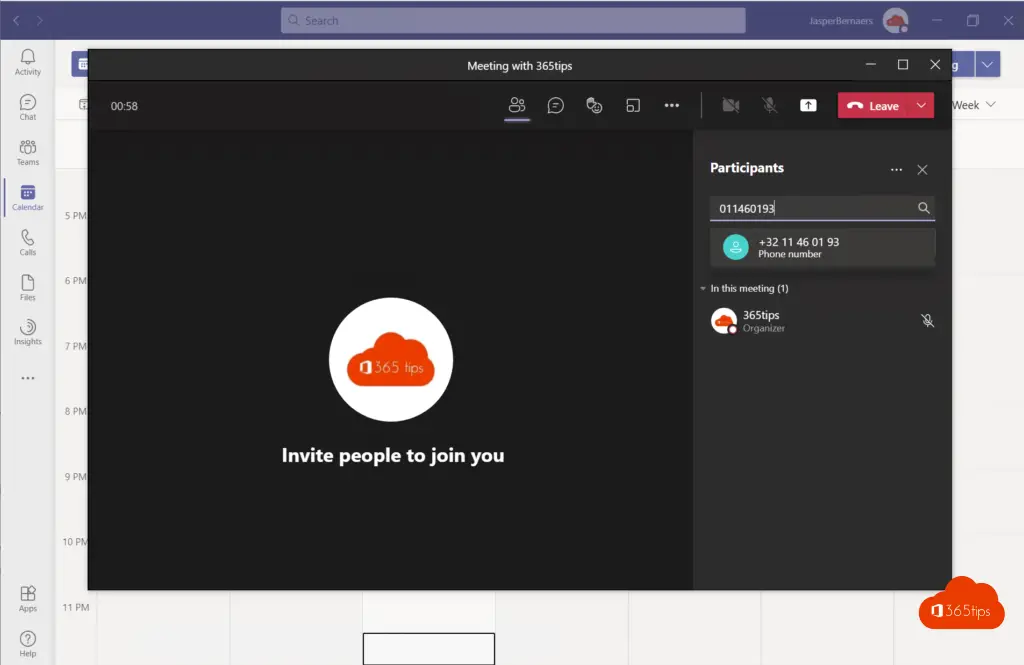Open more options menu in Participants panel
Screen dimensions: 1024x665
(x=896, y=170)
